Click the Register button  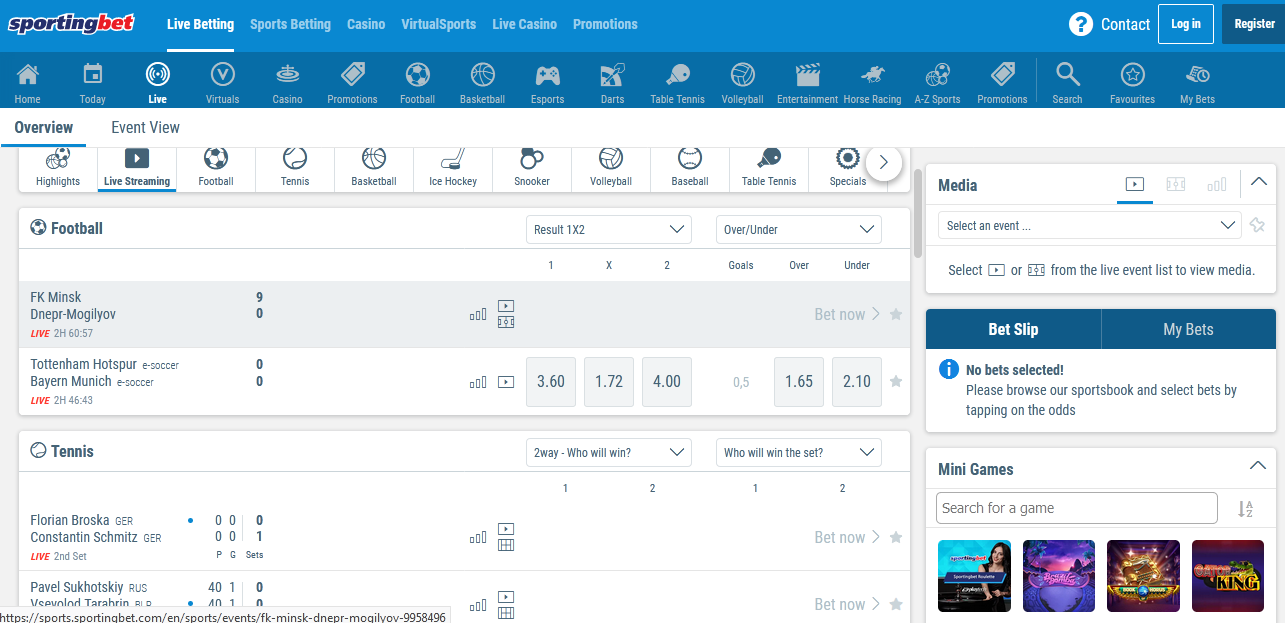[x=1254, y=24]
